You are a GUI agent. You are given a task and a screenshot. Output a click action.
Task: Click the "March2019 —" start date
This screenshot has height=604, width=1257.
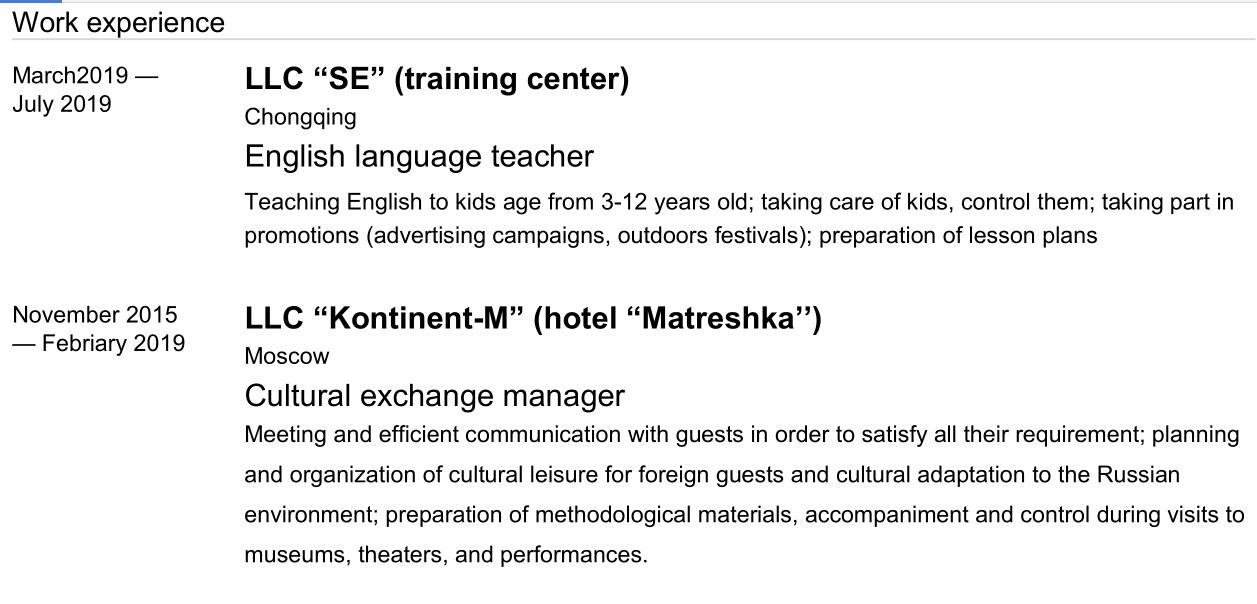tap(85, 76)
